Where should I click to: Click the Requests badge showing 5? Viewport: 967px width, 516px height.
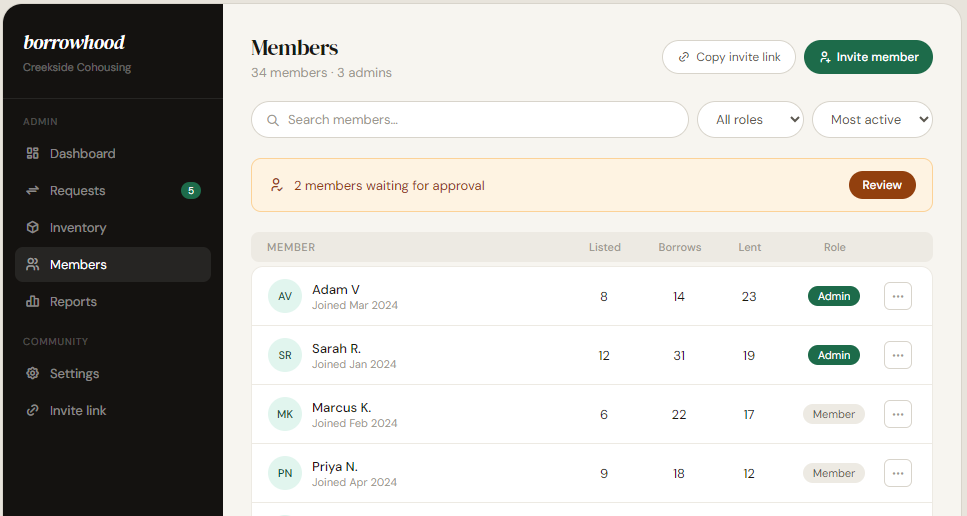click(191, 190)
